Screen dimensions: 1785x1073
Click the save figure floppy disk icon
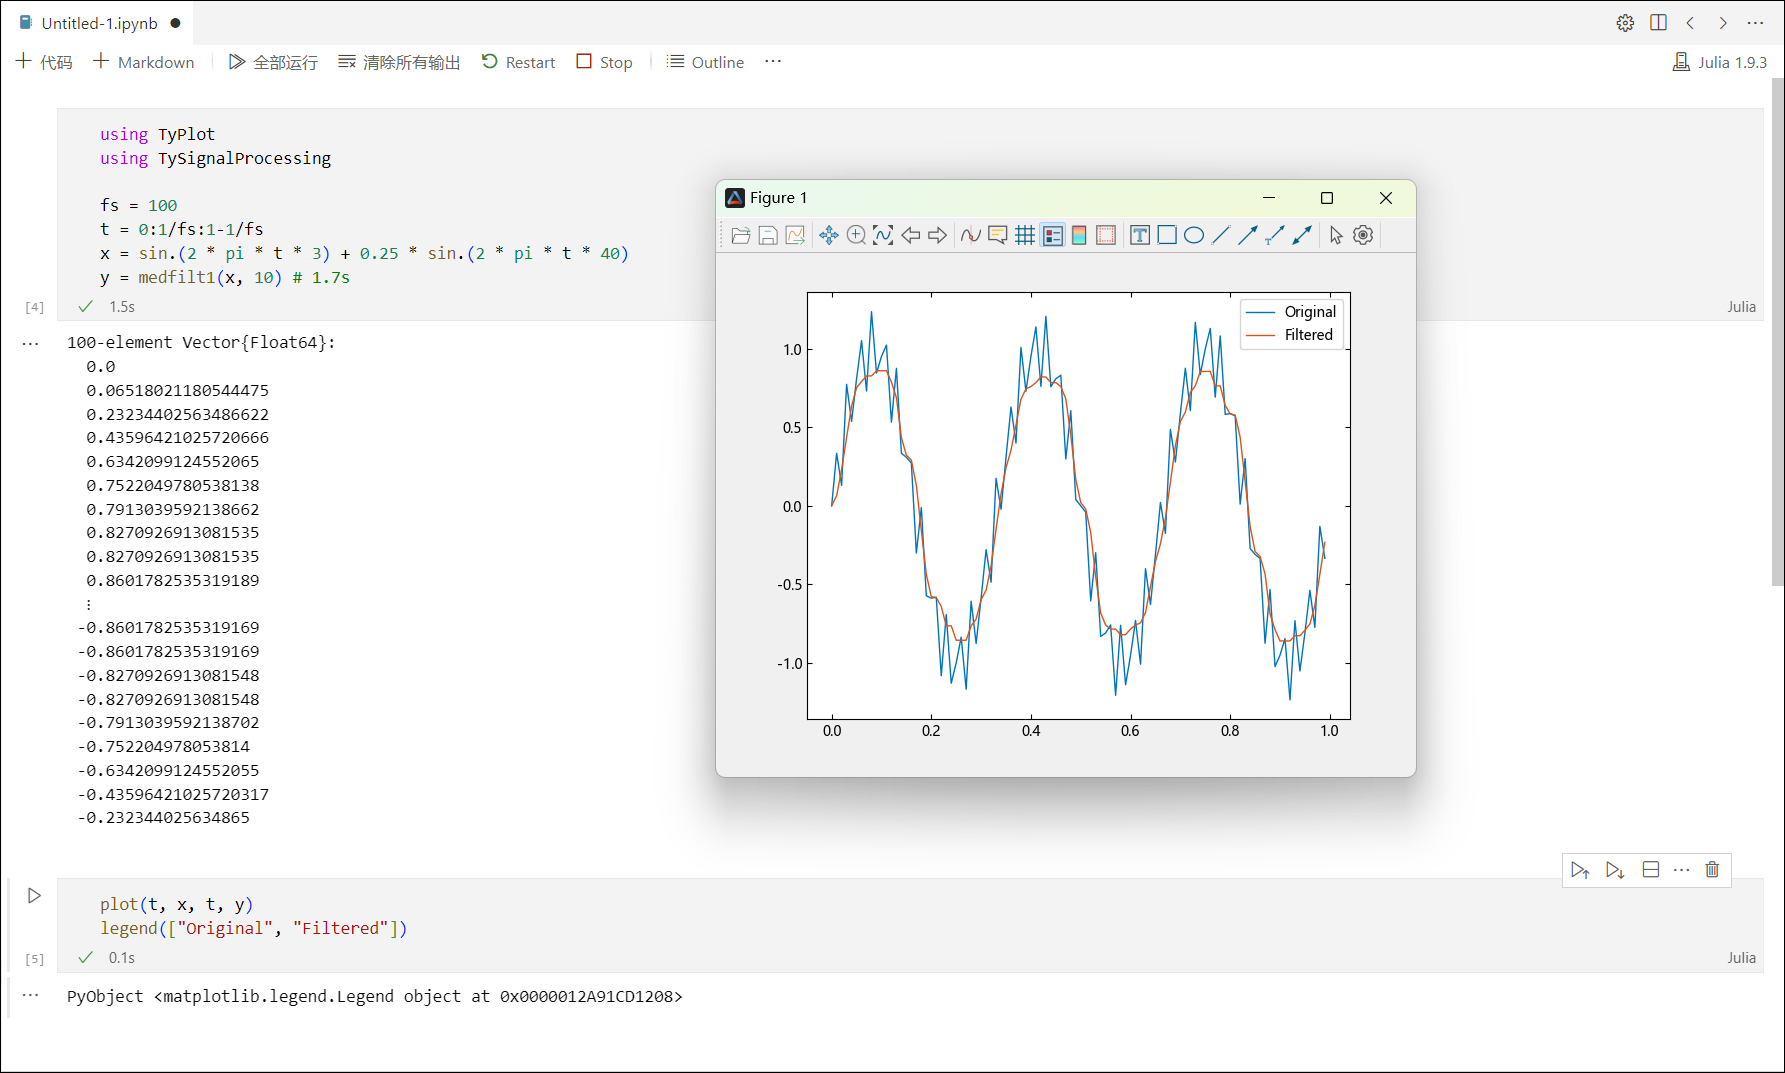click(x=768, y=235)
